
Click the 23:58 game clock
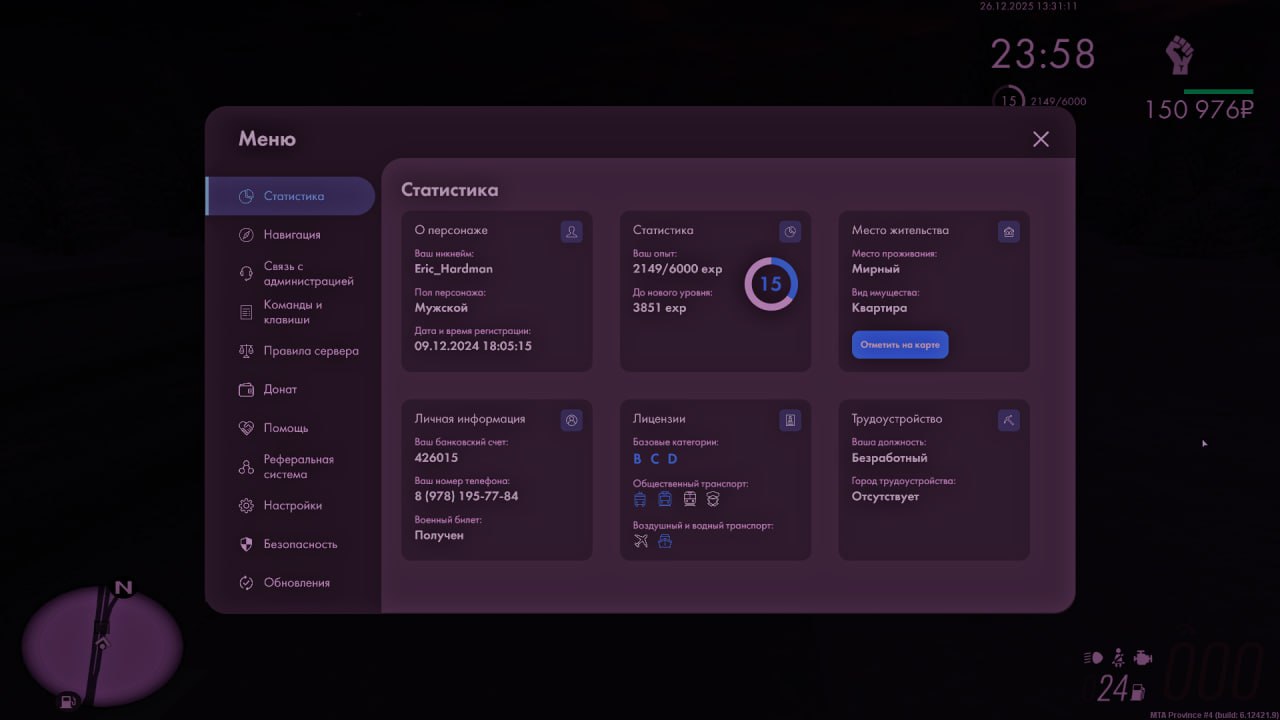click(1043, 54)
